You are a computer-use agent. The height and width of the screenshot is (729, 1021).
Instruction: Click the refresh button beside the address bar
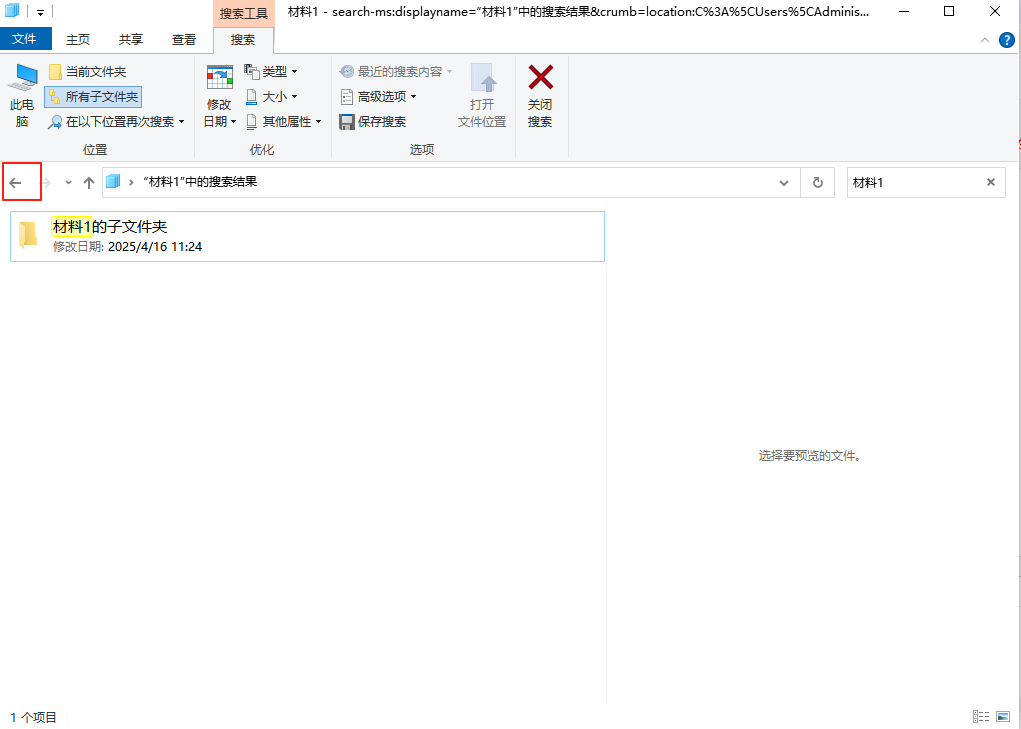pos(817,182)
